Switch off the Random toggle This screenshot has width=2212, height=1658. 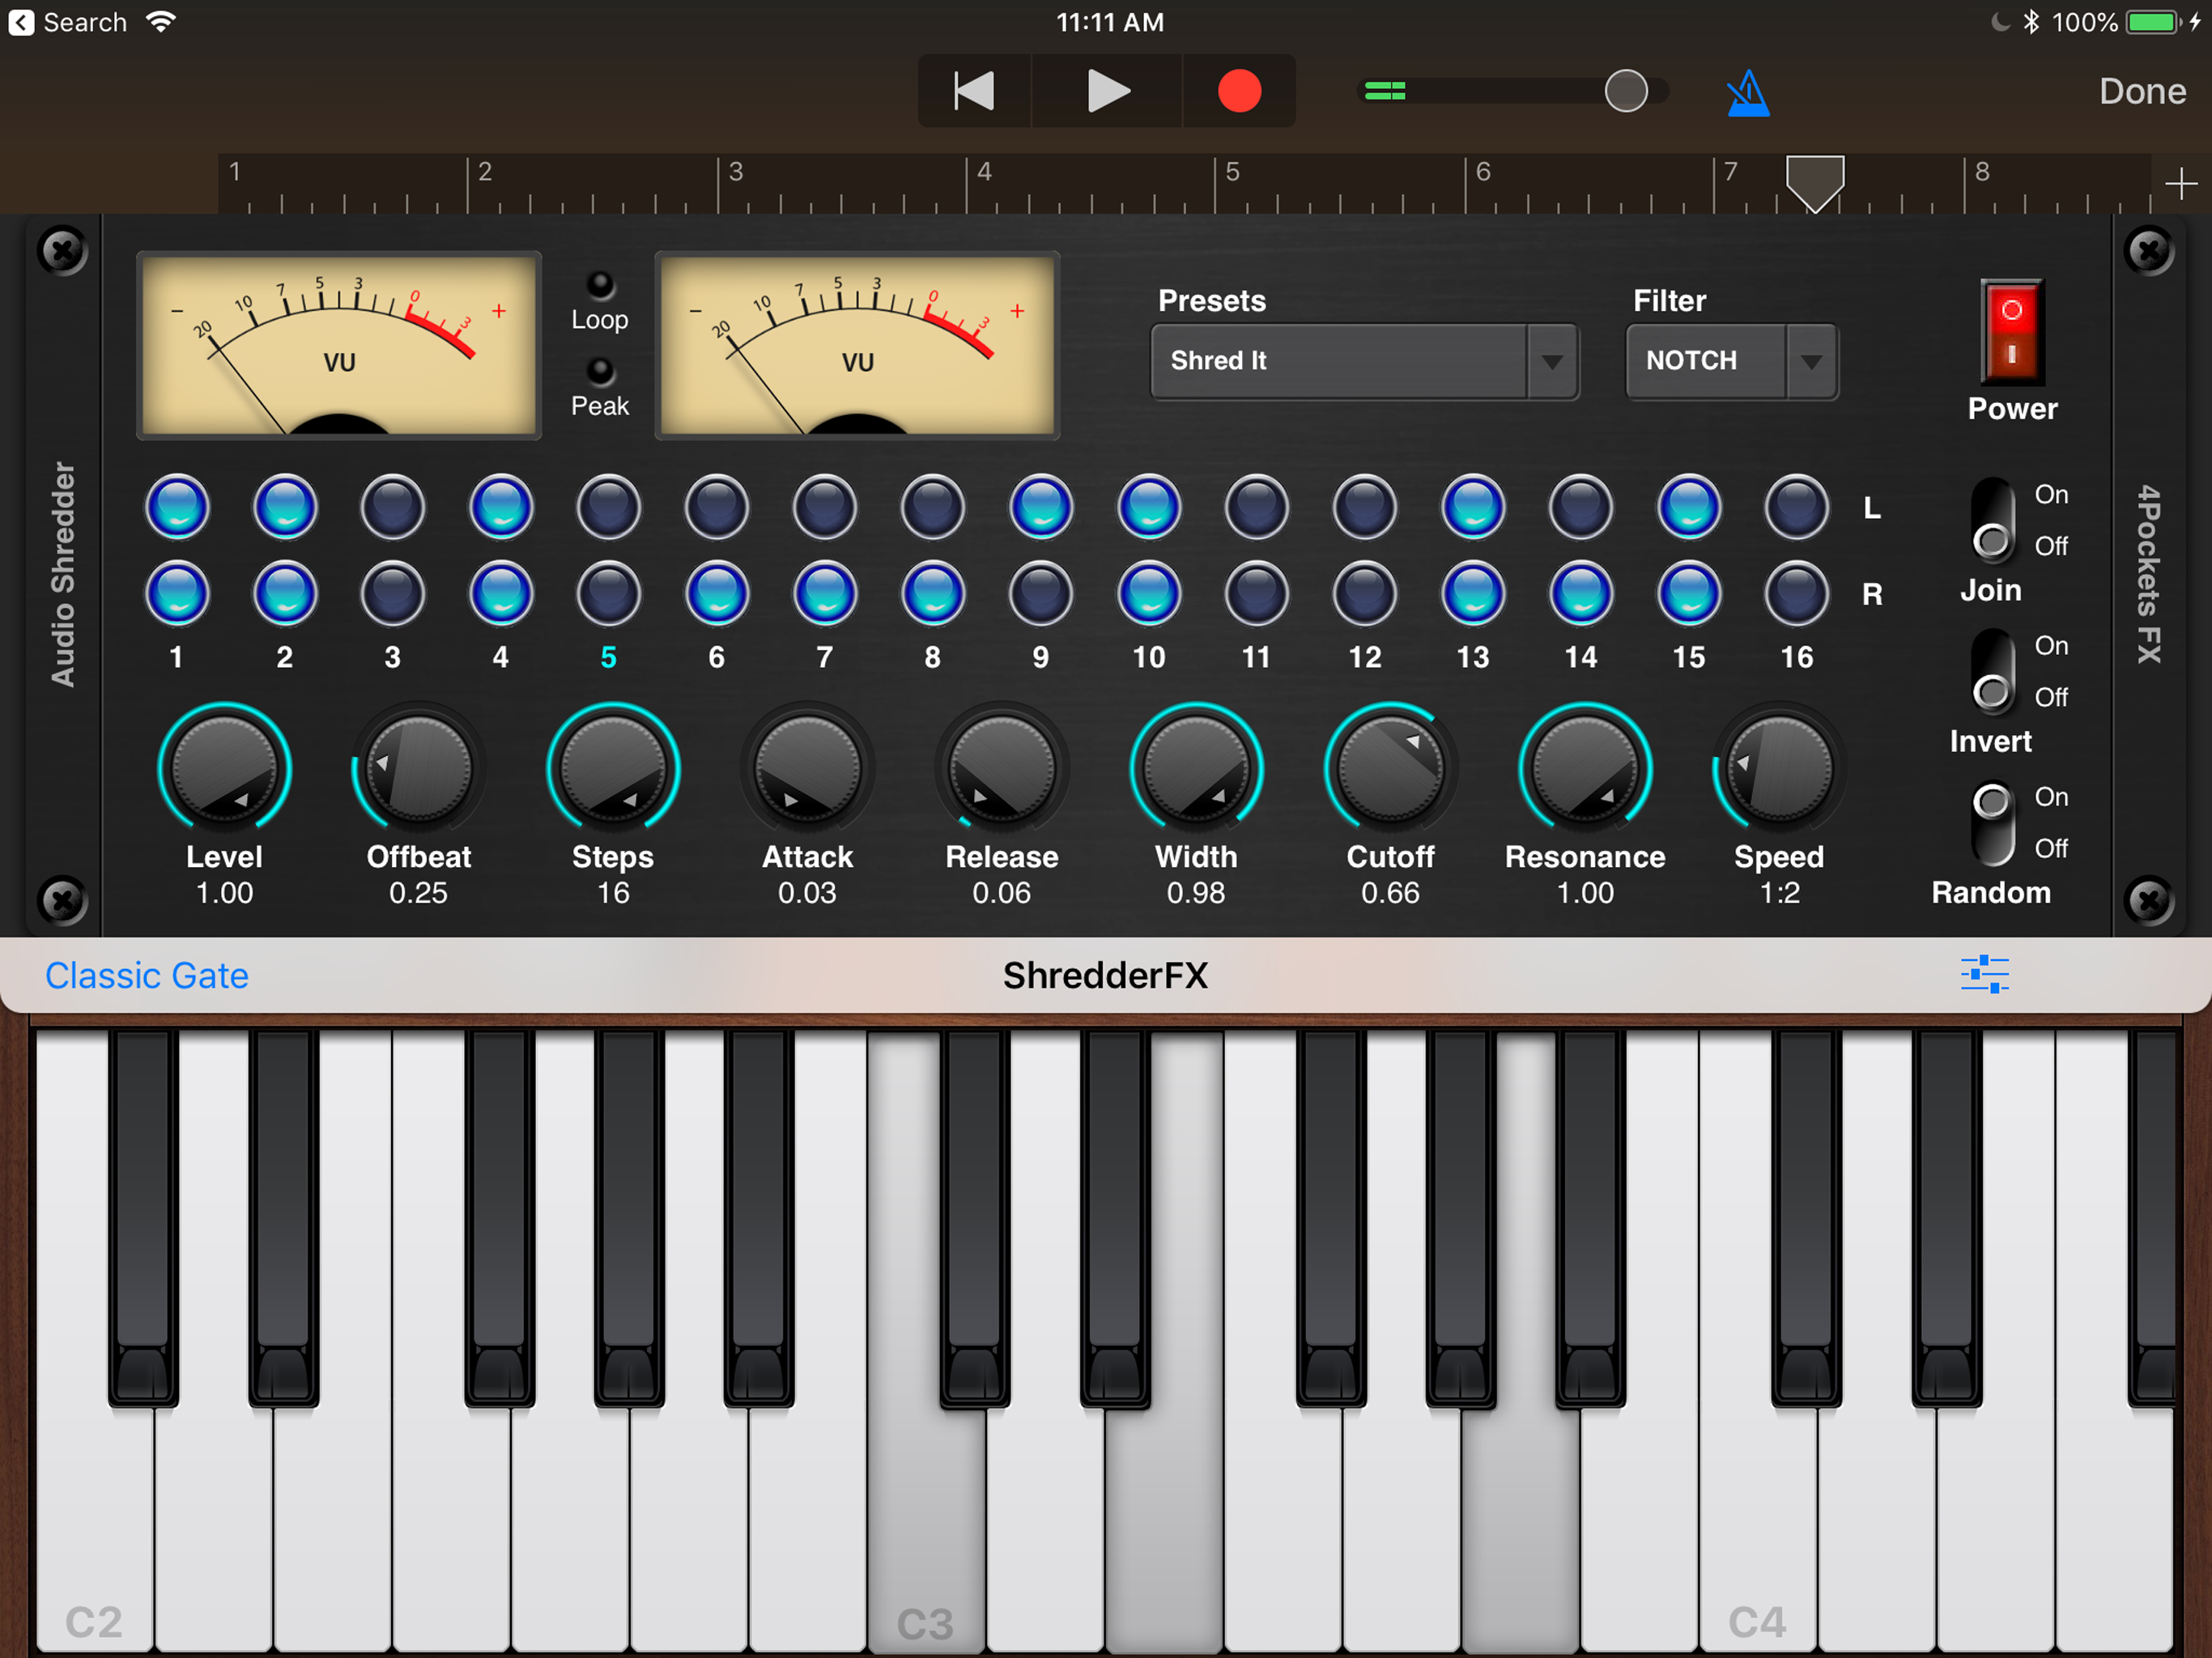[x=1992, y=823]
